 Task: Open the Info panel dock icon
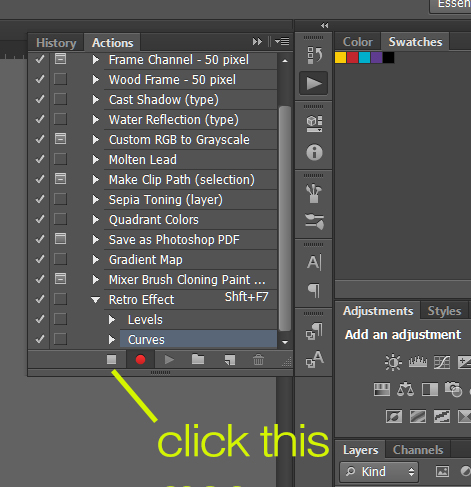[x=314, y=153]
